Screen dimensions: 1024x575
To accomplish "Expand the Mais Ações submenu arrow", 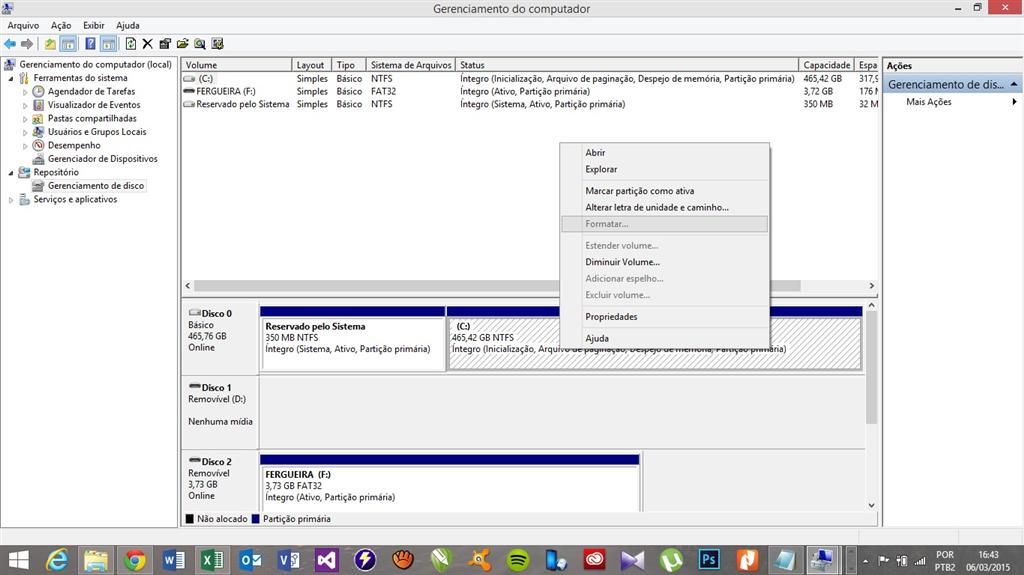I will coord(1014,102).
